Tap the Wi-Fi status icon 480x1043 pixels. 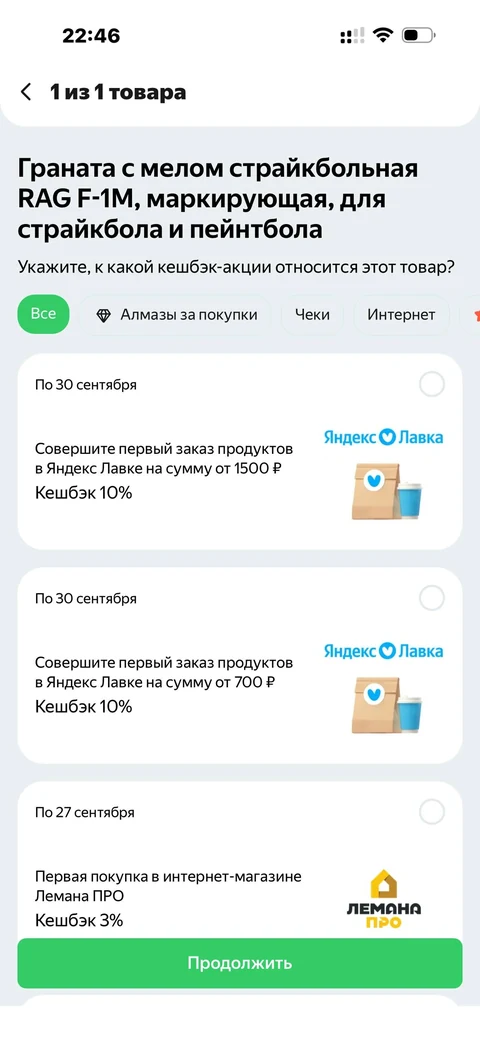[x=382, y=35]
